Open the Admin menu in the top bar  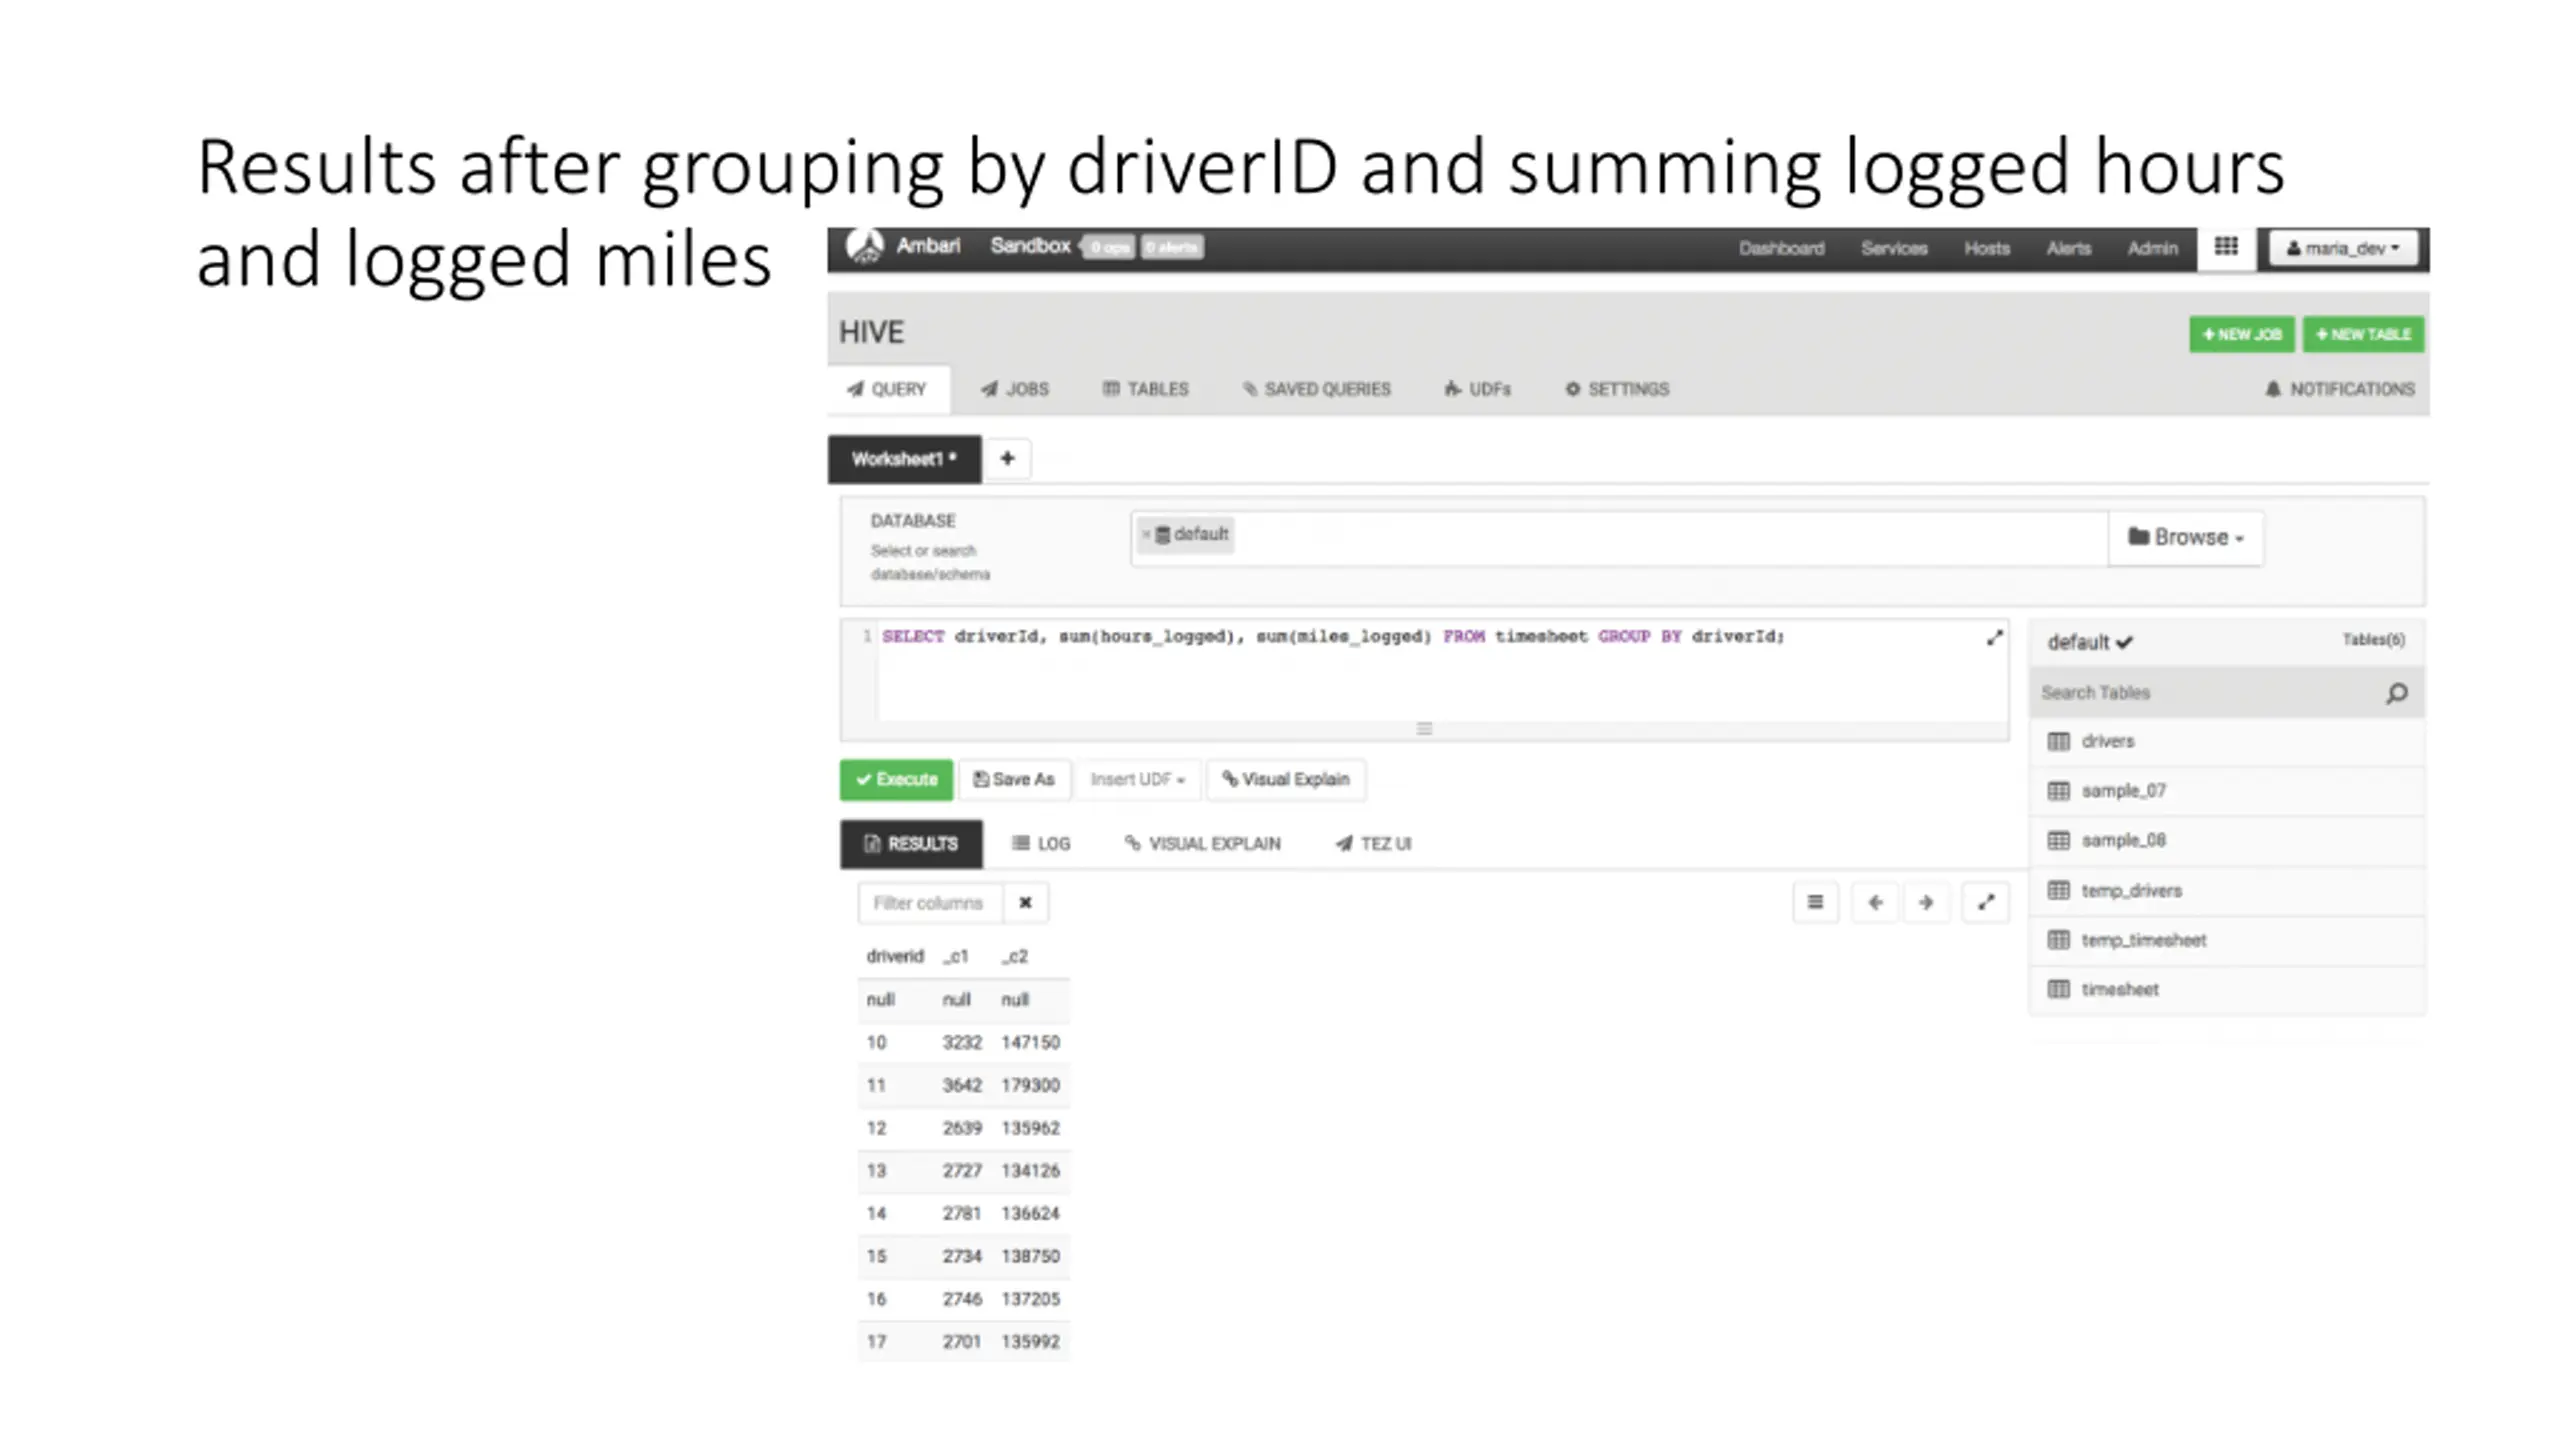[2152, 248]
